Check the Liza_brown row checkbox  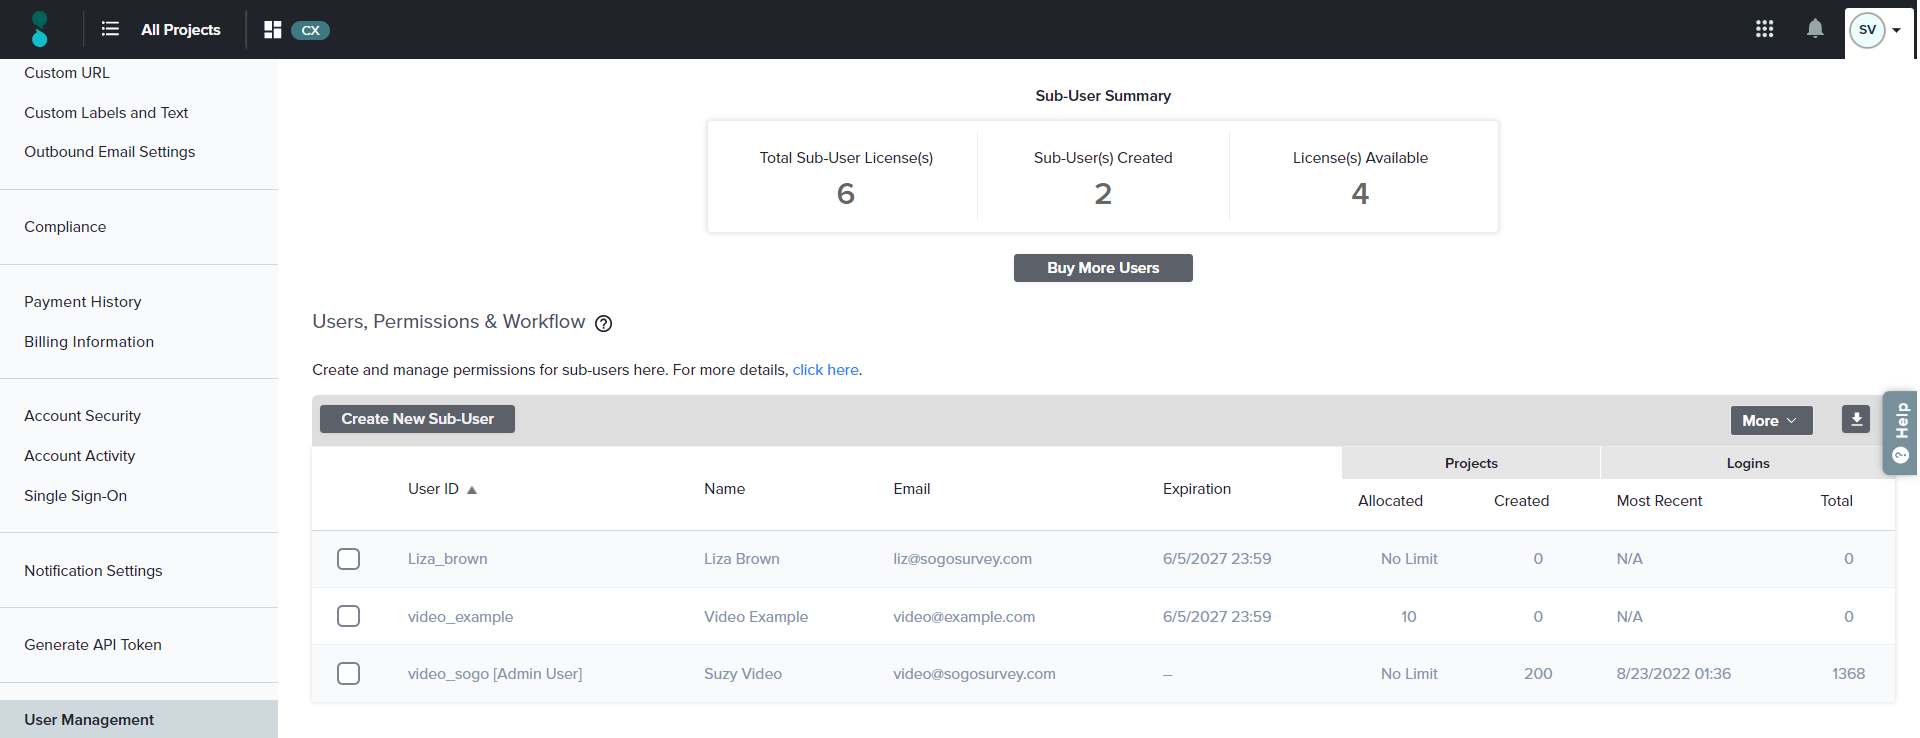pos(348,559)
